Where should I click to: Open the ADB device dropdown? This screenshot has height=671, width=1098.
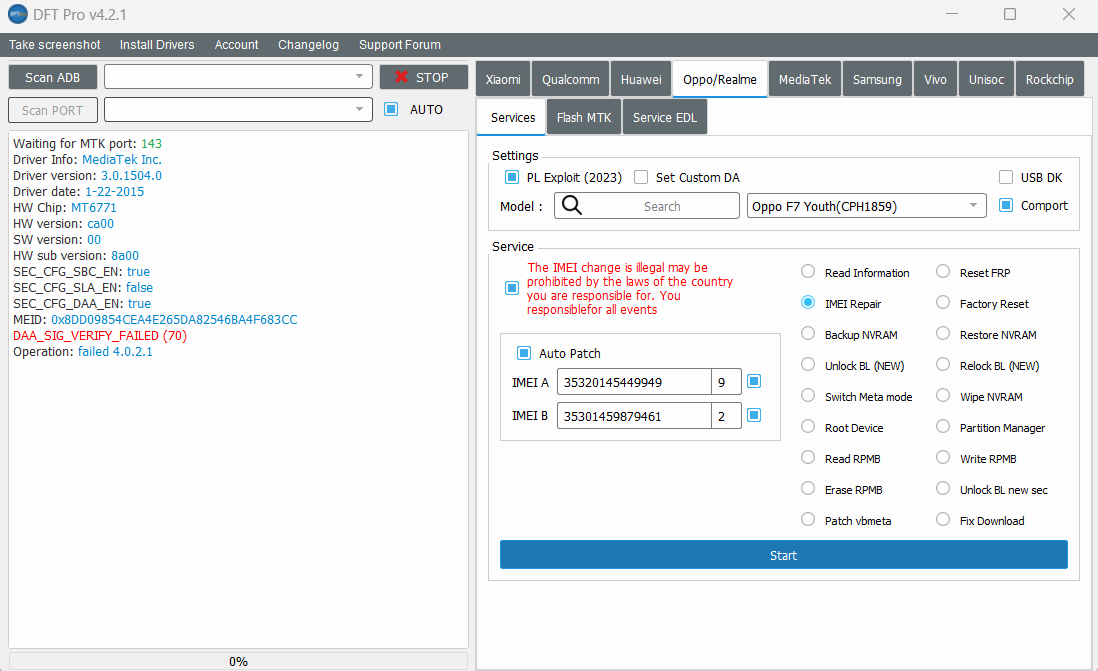238,76
